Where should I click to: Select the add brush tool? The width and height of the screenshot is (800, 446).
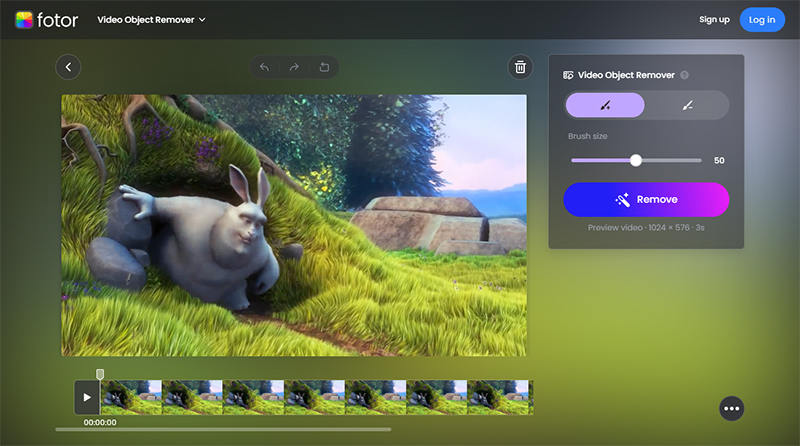tap(605, 105)
